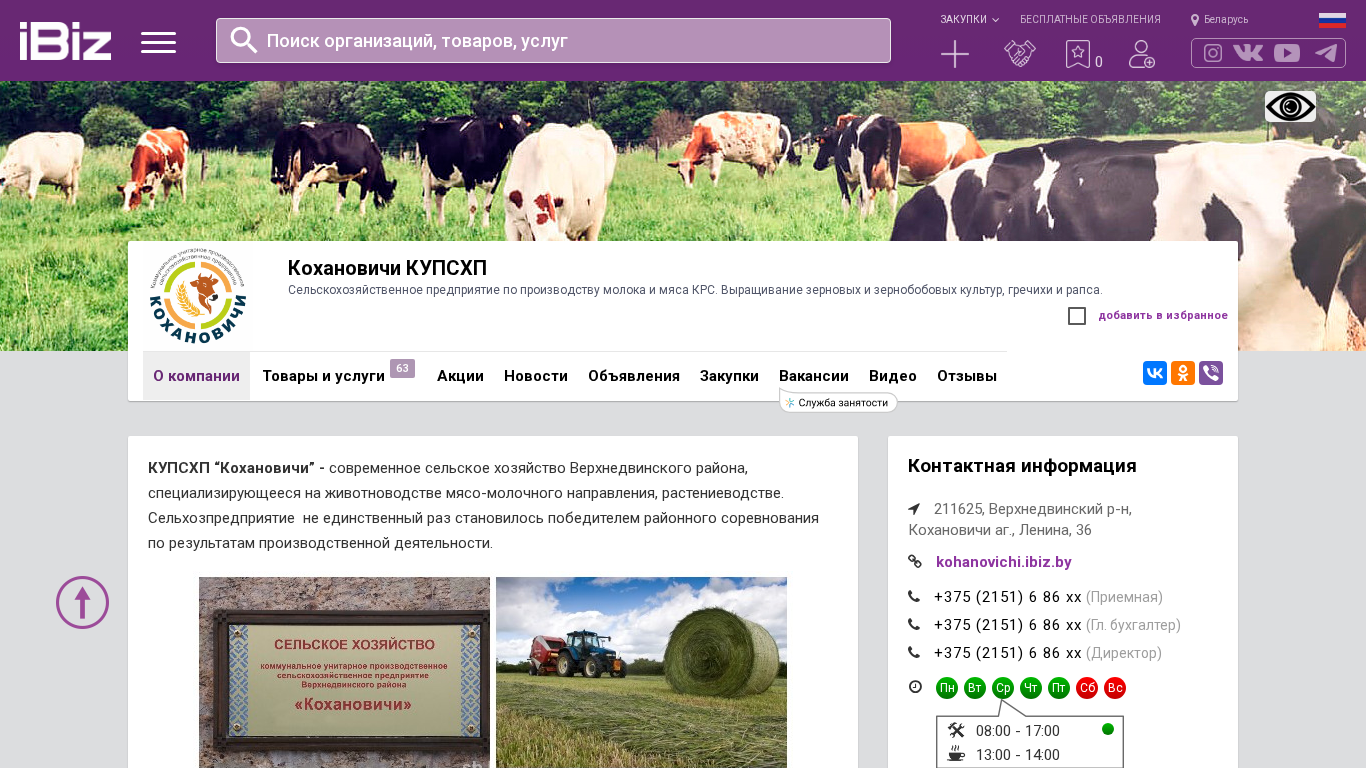Call the Директор phone number

pyautogui.click(x=1008, y=653)
